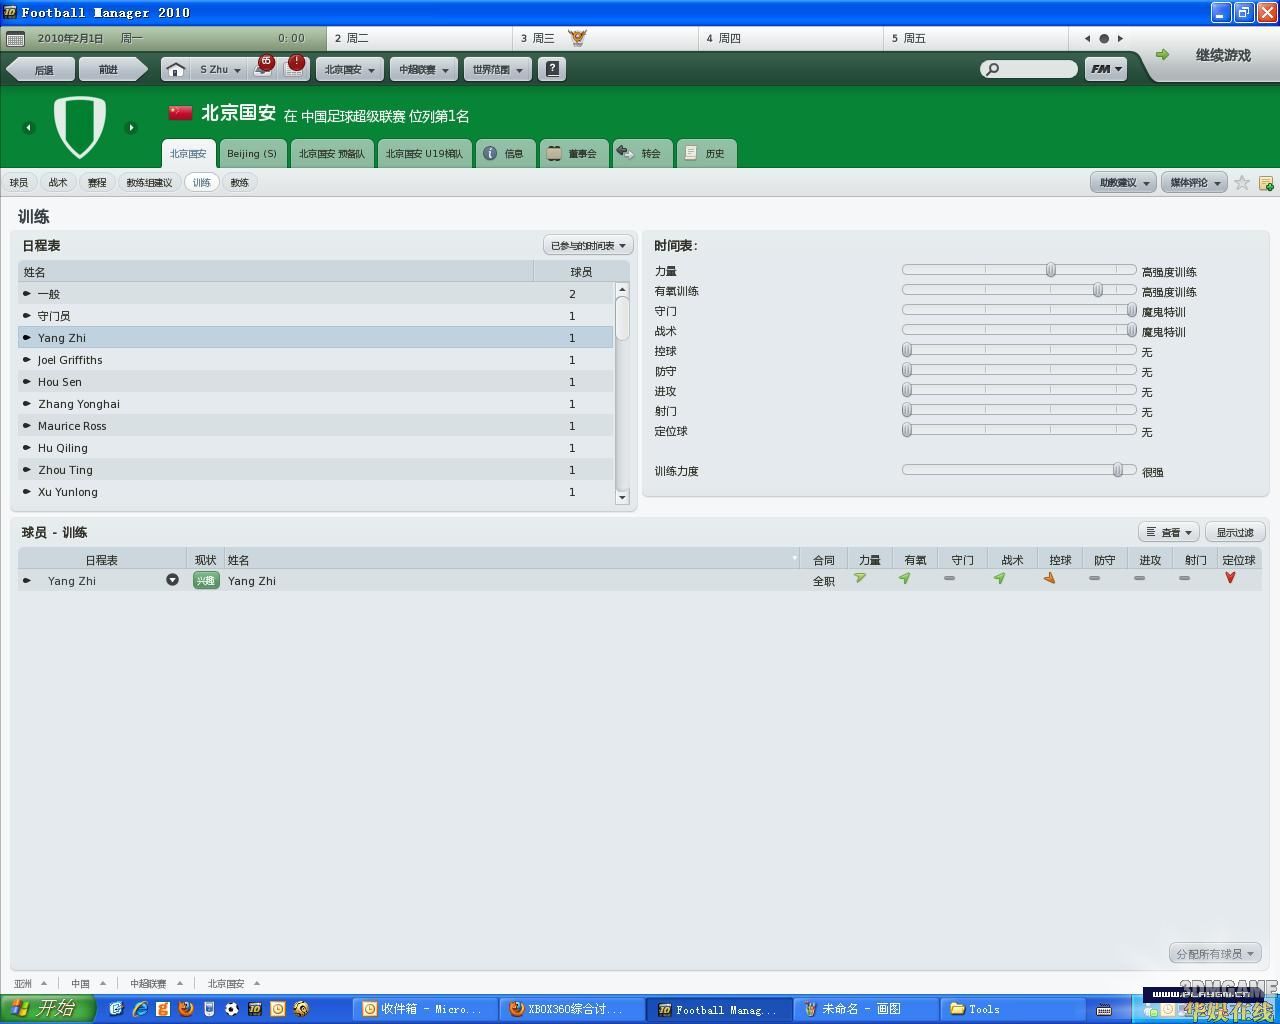Click inside the search input field

[x=1035, y=69]
